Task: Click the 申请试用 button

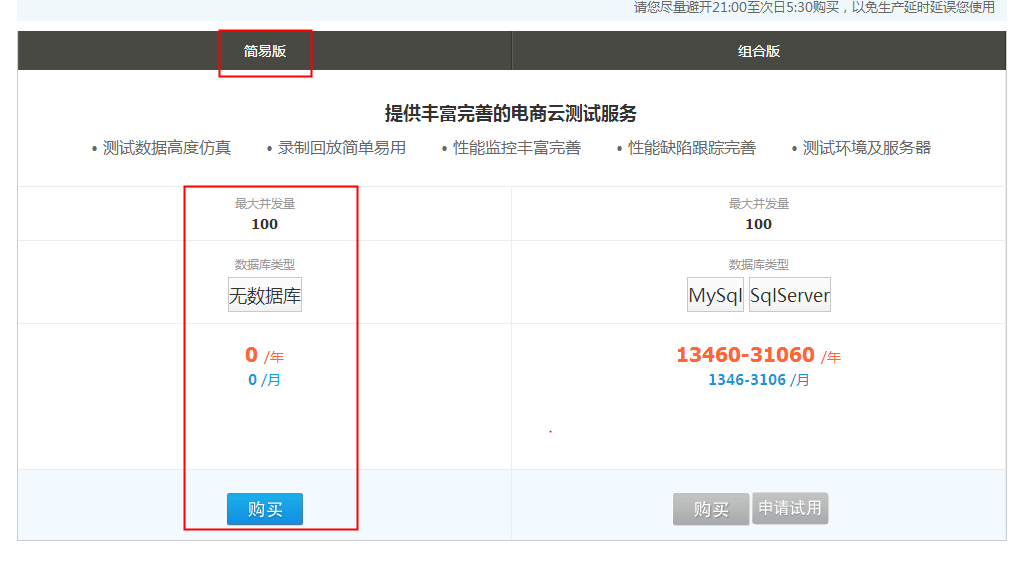Action: [x=790, y=508]
